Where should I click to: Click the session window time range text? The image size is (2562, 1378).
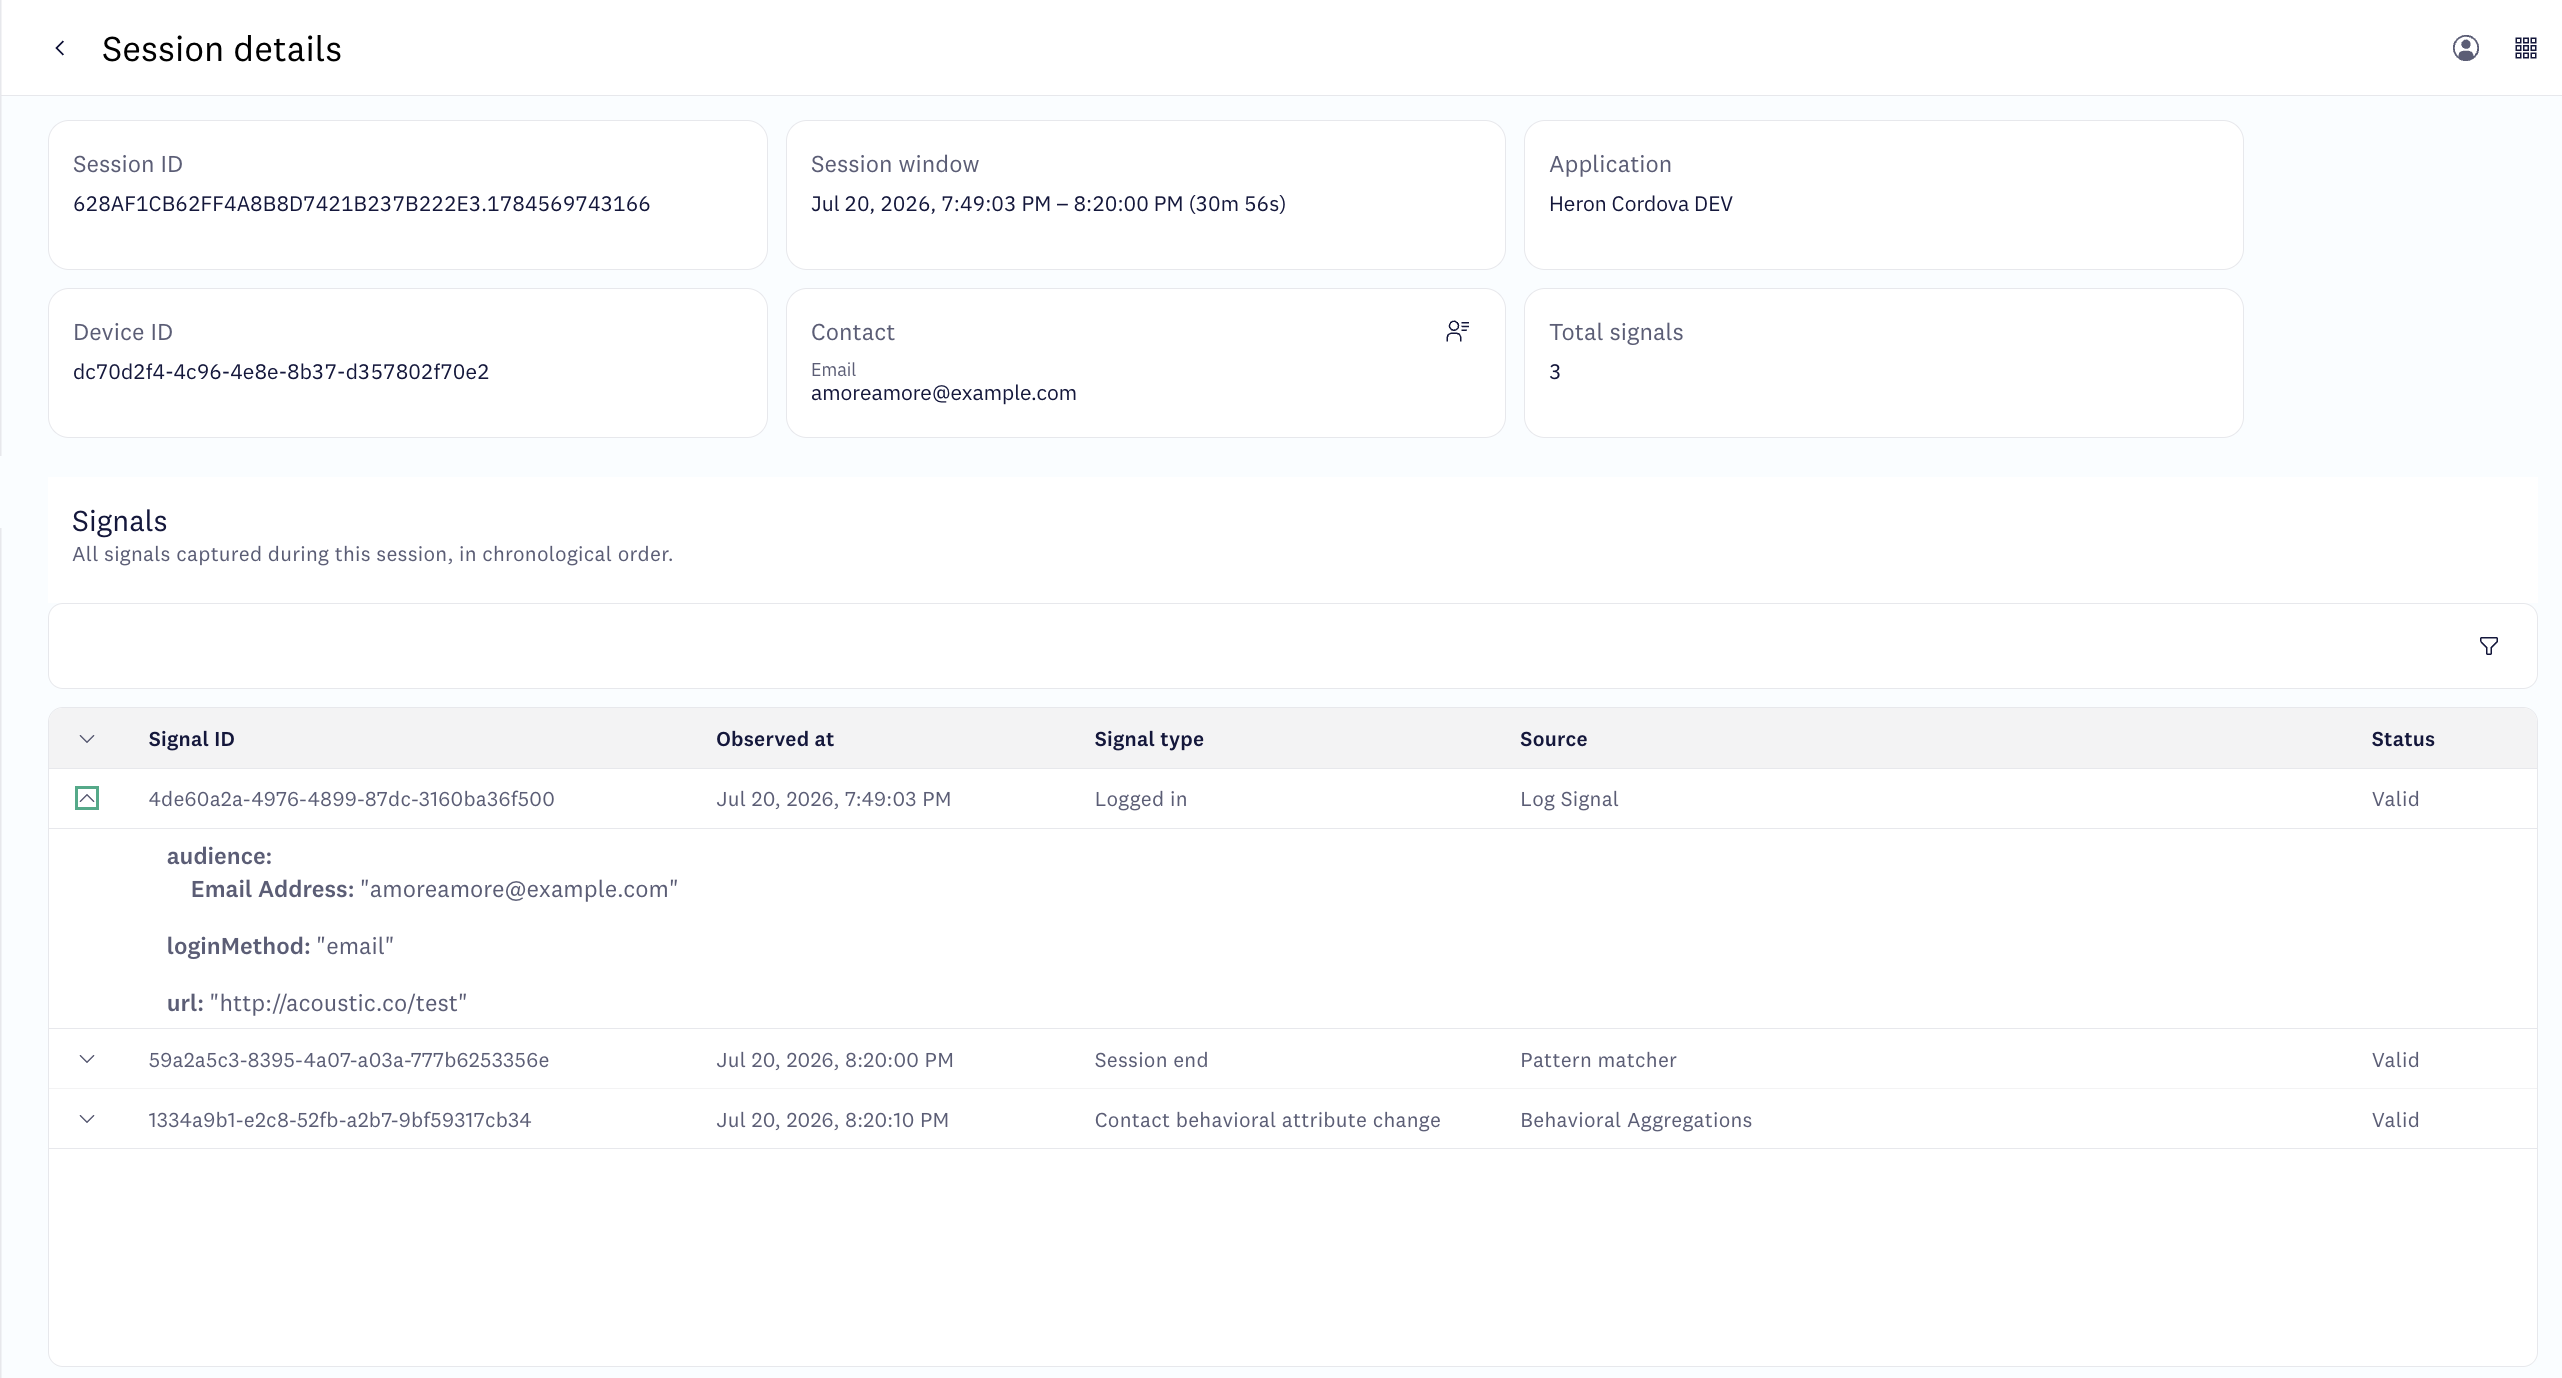(x=1048, y=204)
